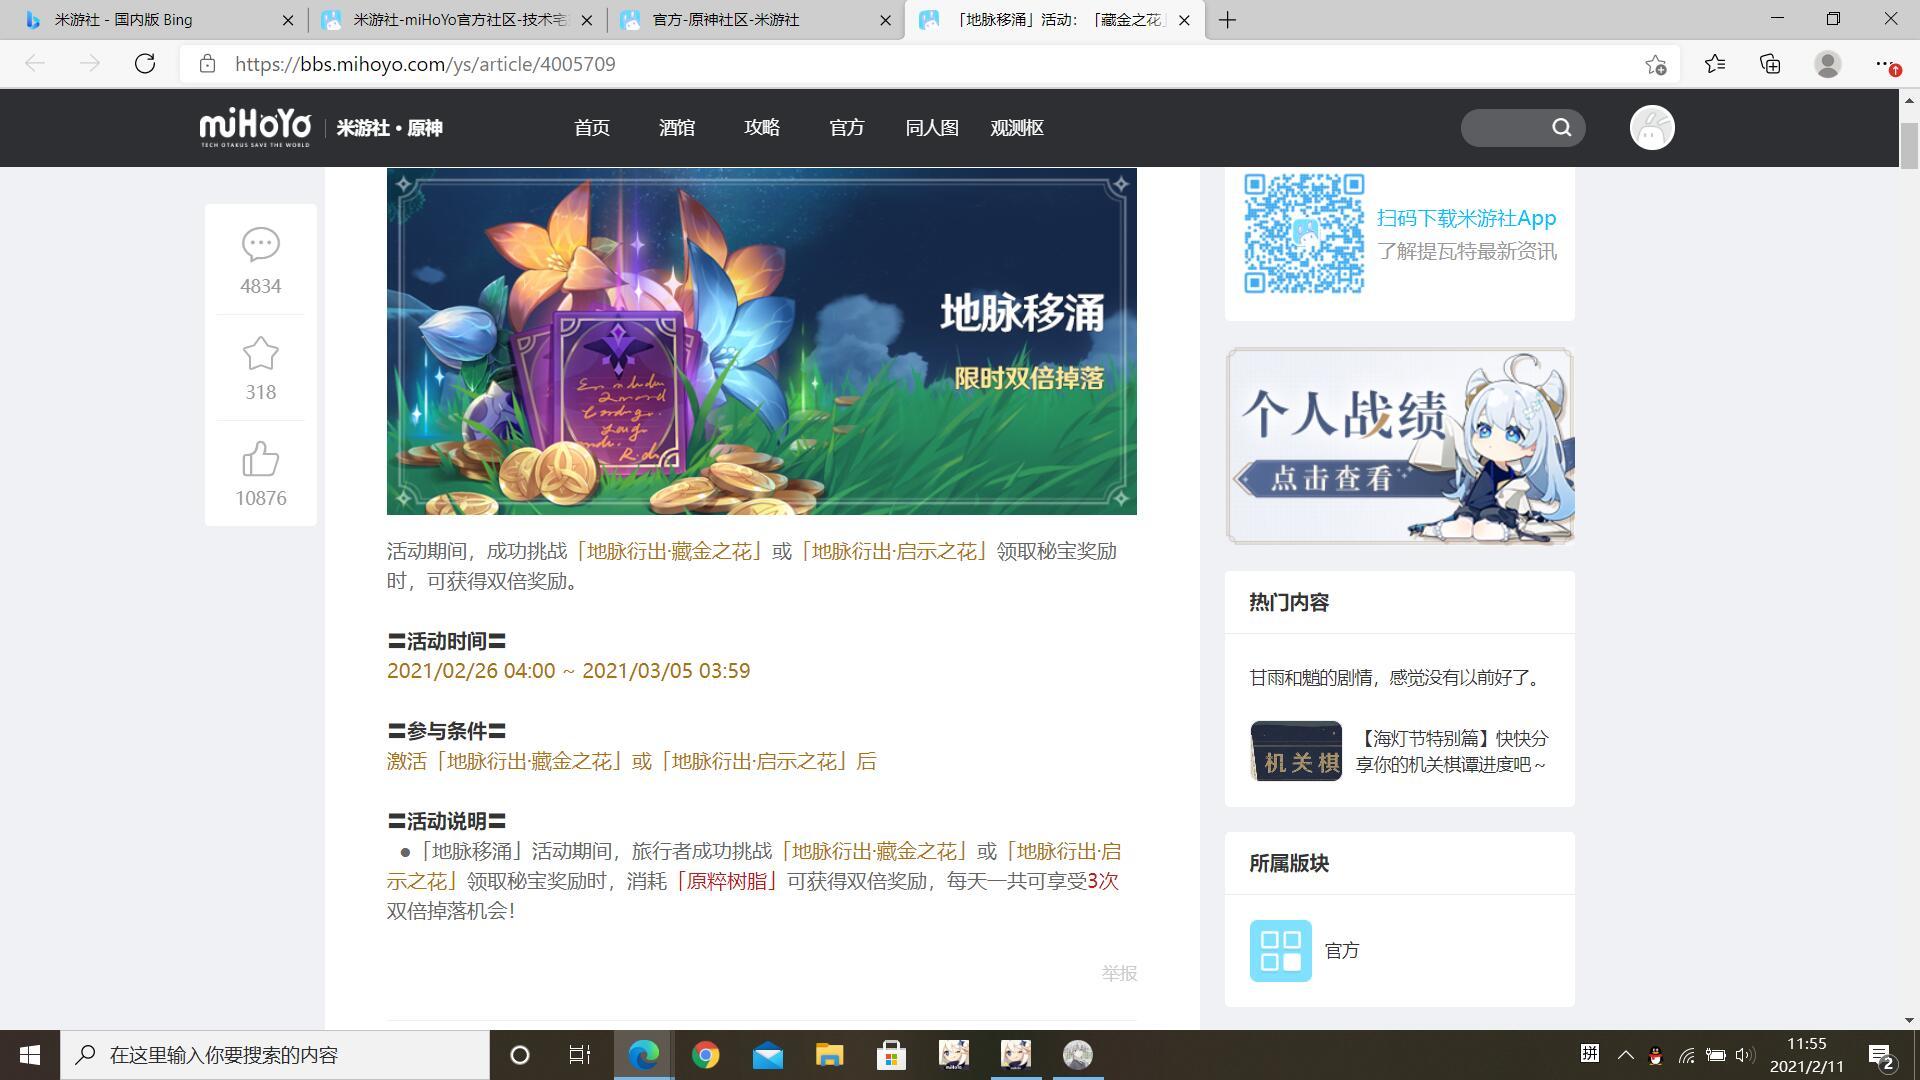Screen dimensions: 1920x1080
Task: Show hidden system tray icons
Action: pyautogui.click(x=1625, y=1055)
